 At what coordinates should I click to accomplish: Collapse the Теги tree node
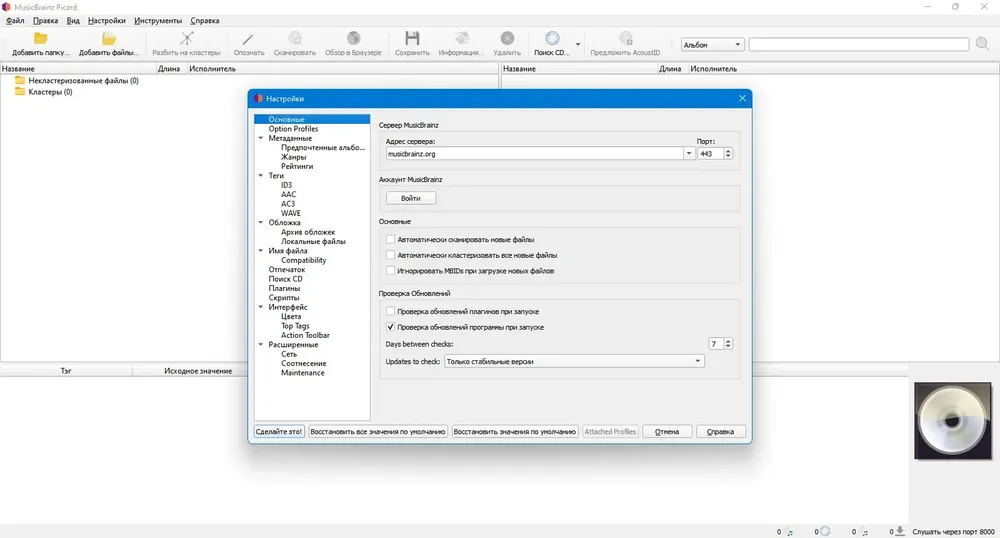pyautogui.click(x=261, y=175)
